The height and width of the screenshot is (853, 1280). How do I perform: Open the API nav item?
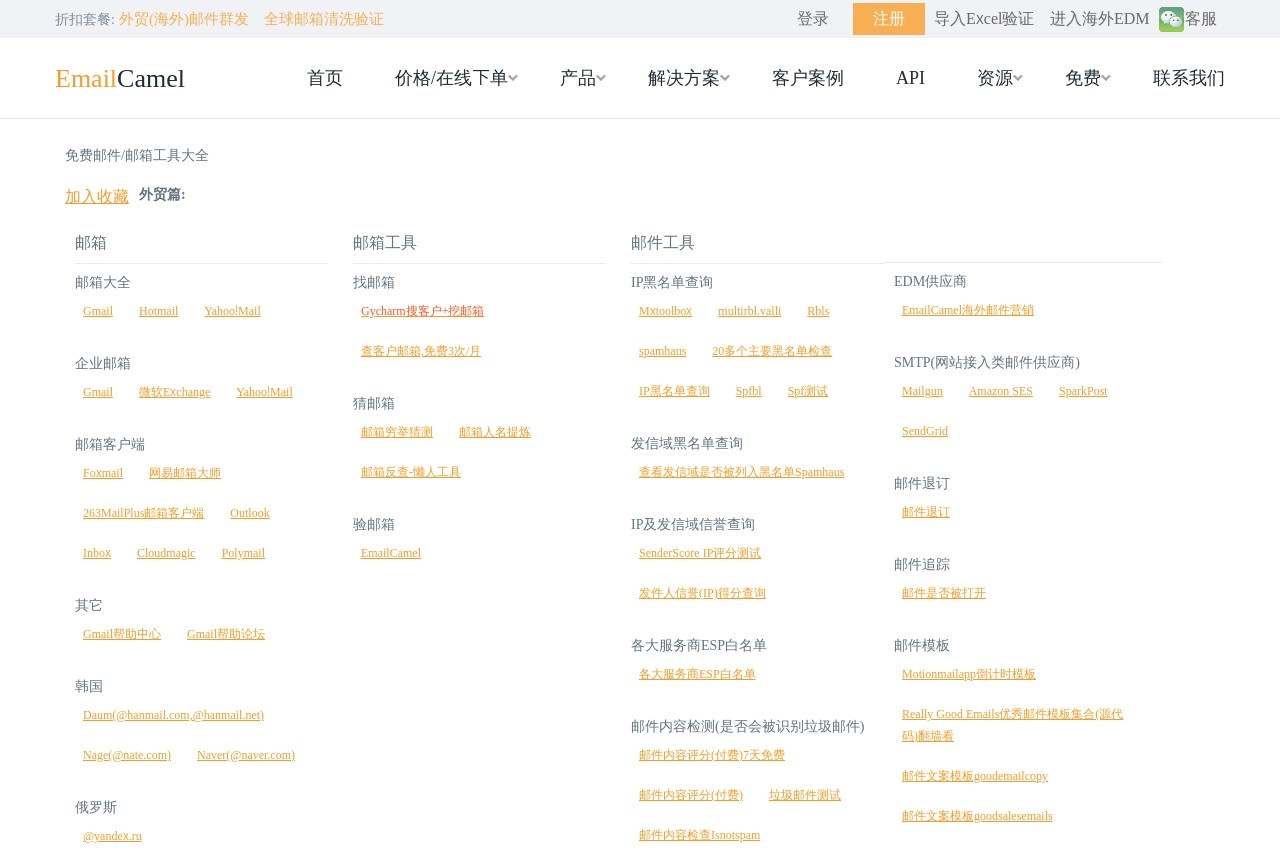[x=910, y=78]
